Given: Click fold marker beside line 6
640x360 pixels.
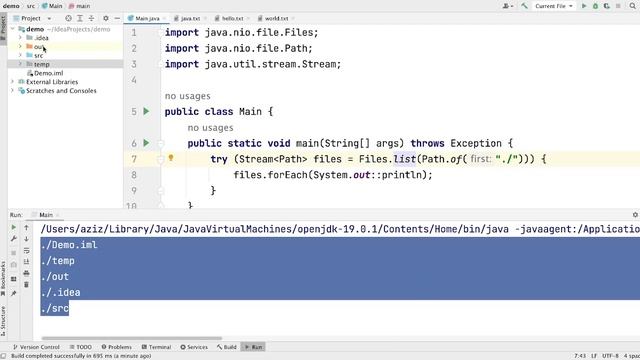Looking at the screenshot, I should point(161,143).
